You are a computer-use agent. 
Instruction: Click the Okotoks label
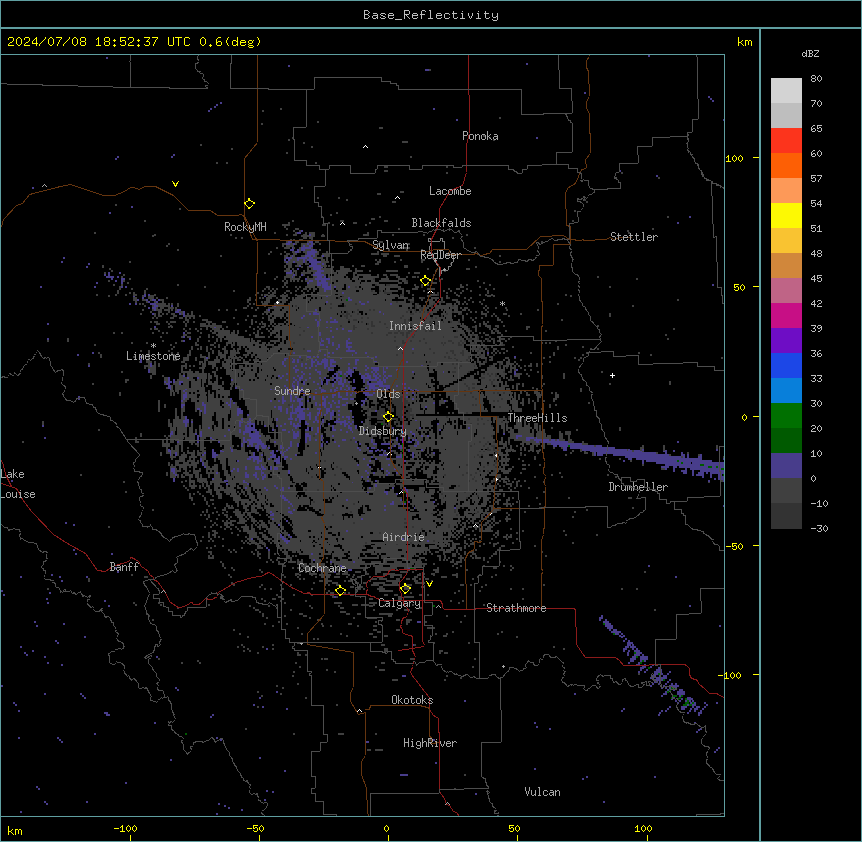(x=412, y=700)
